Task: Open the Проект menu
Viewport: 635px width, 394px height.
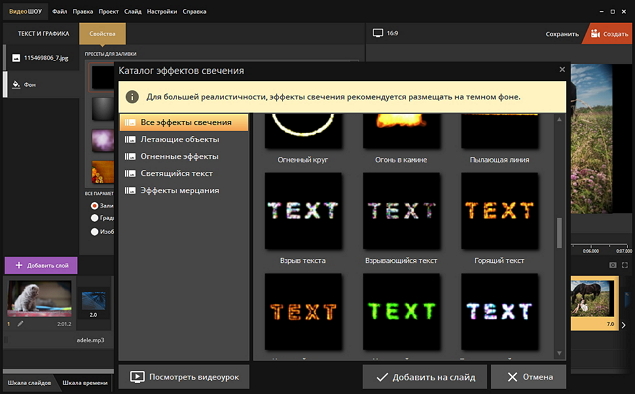Action: pyautogui.click(x=109, y=11)
